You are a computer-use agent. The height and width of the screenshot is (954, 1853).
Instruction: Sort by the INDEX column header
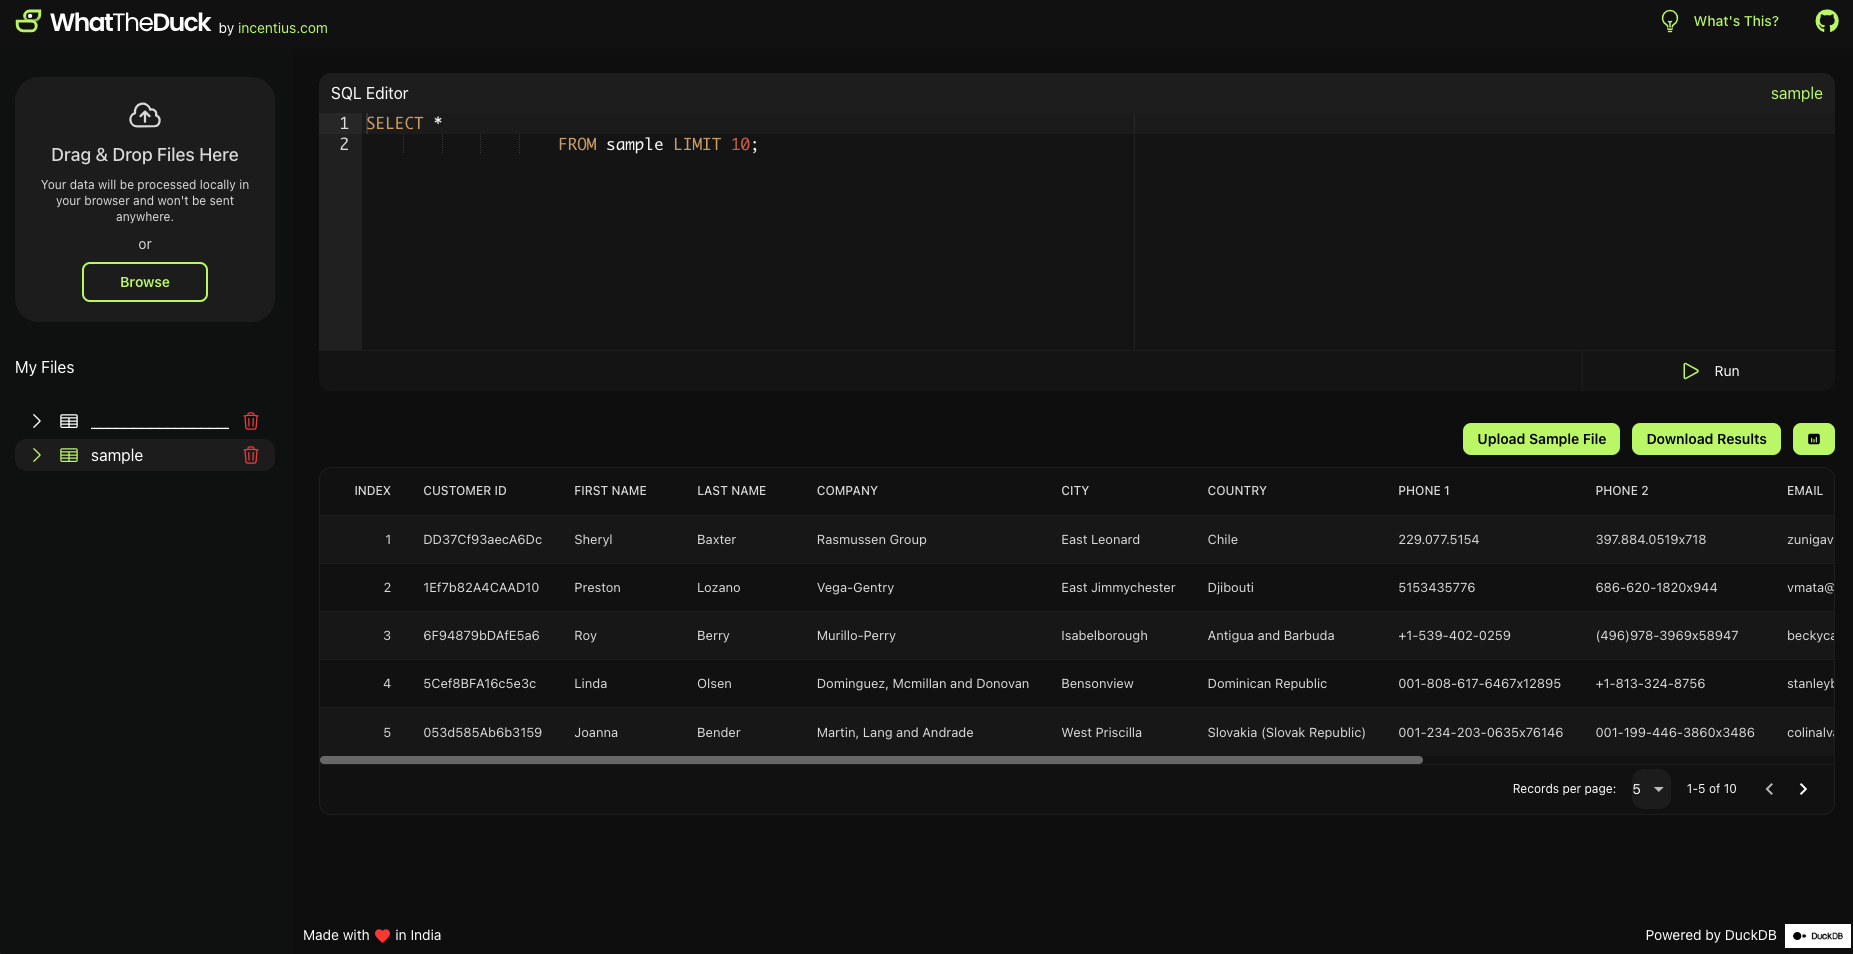pos(372,491)
